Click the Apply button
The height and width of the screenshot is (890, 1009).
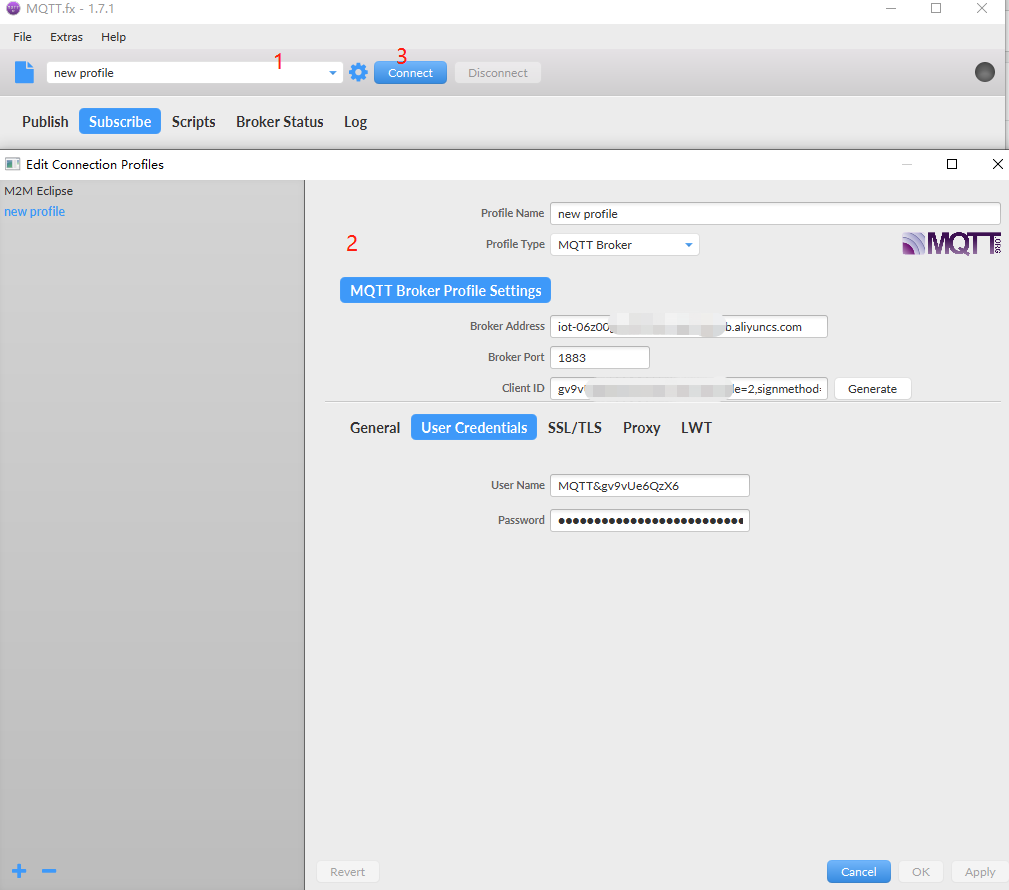click(x=980, y=871)
